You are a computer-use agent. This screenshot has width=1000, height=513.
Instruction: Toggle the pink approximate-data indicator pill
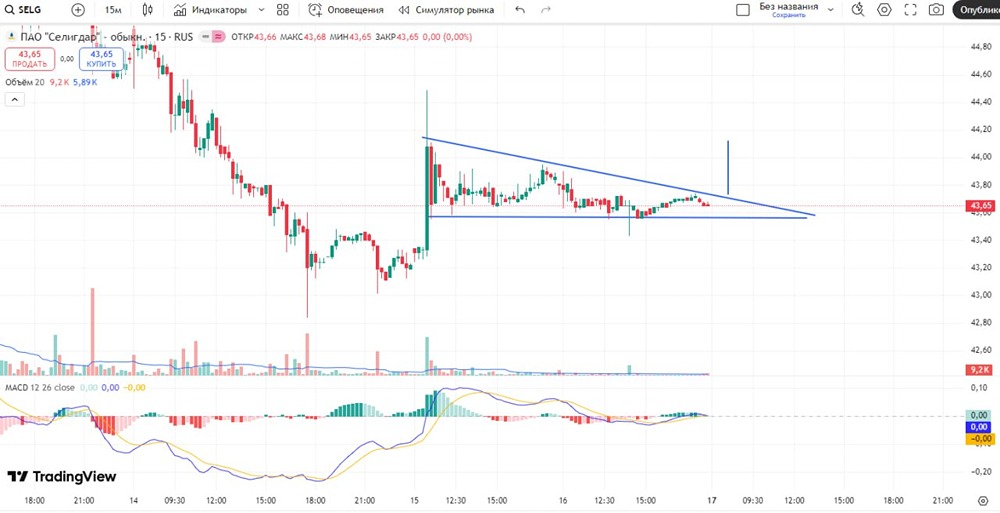pos(219,37)
